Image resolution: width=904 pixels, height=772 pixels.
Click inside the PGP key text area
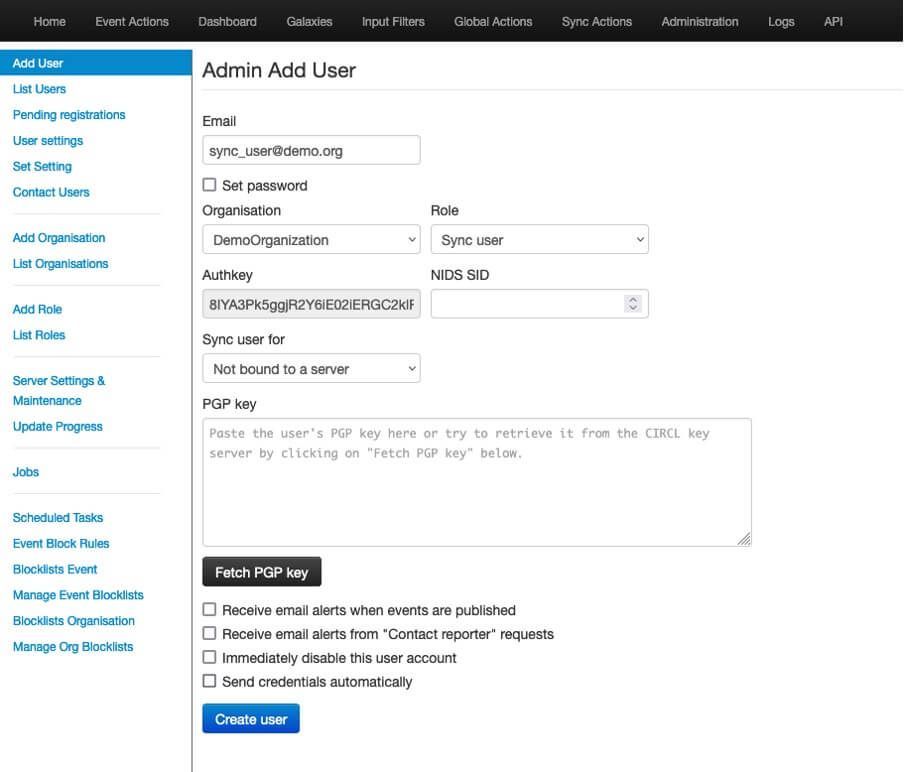476,482
